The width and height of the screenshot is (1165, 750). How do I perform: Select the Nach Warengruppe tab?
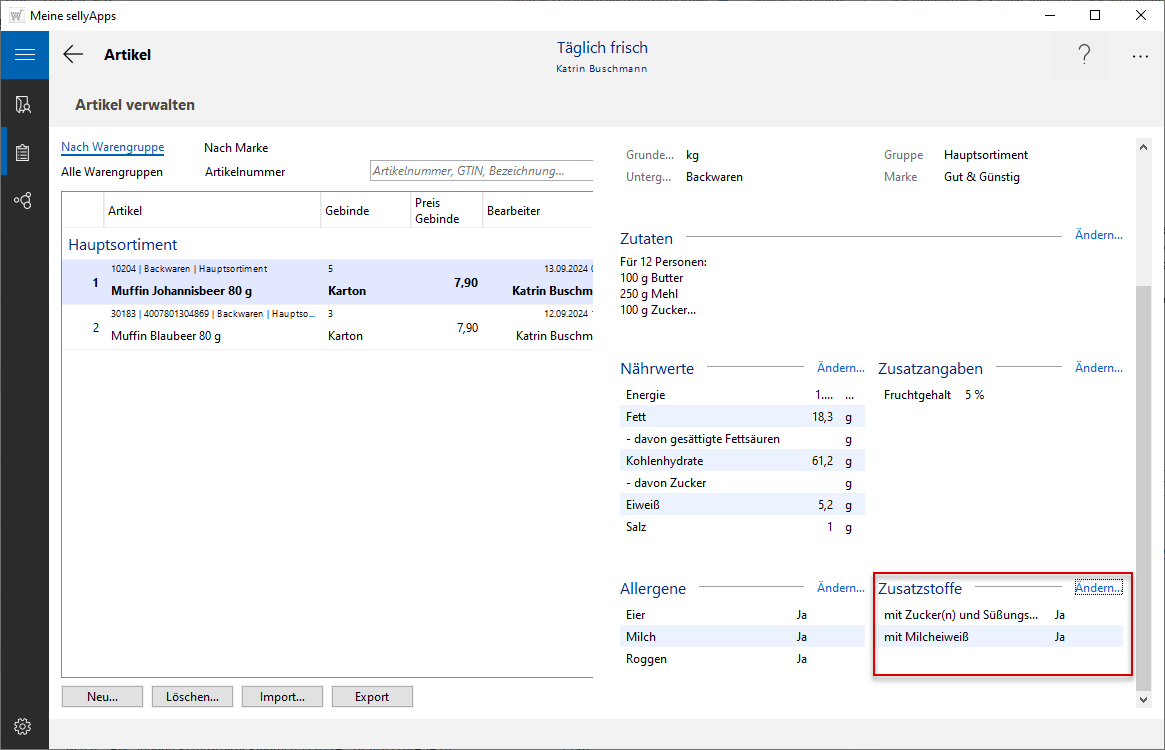pyautogui.click(x=112, y=148)
